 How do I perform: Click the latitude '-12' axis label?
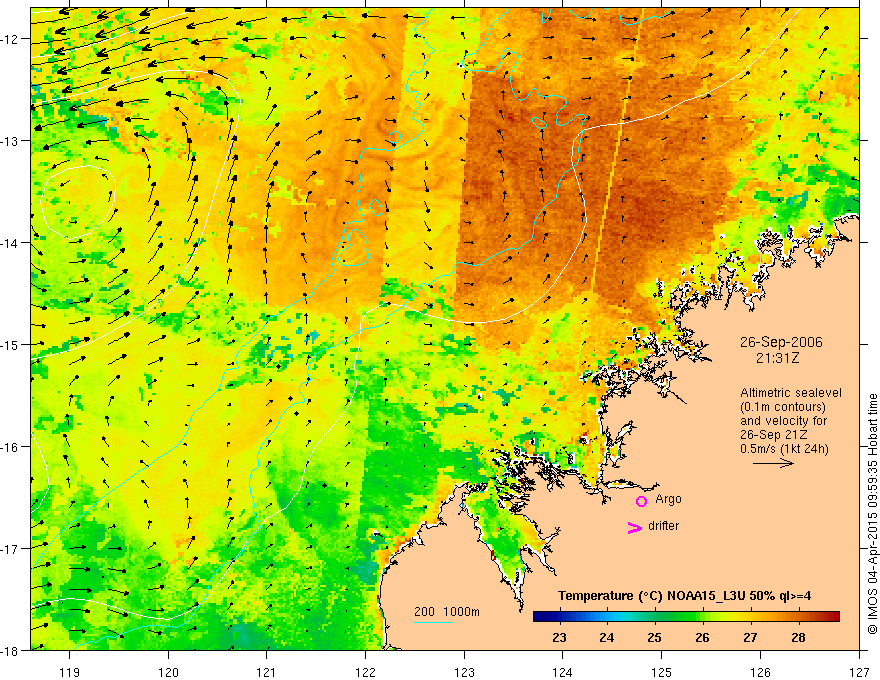[10, 39]
